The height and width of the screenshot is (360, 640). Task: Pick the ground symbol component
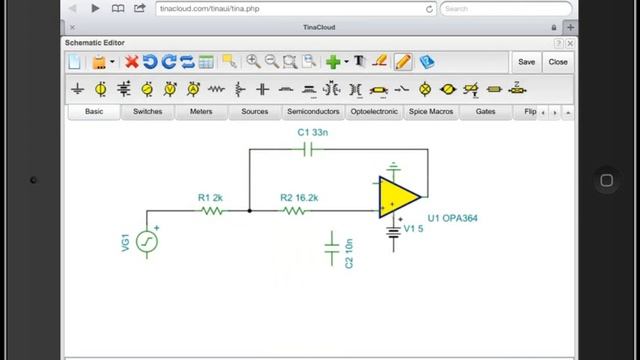tap(78, 89)
